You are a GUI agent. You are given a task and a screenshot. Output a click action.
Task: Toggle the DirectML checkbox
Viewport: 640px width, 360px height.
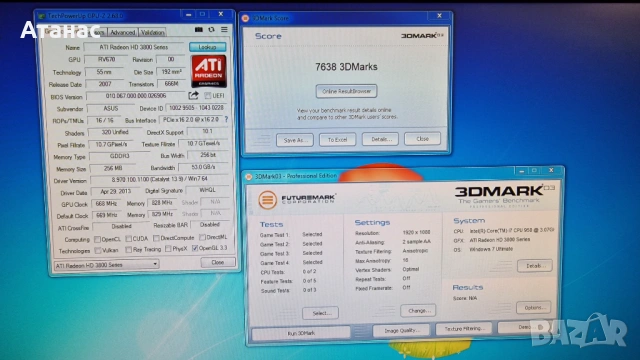coord(202,237)
